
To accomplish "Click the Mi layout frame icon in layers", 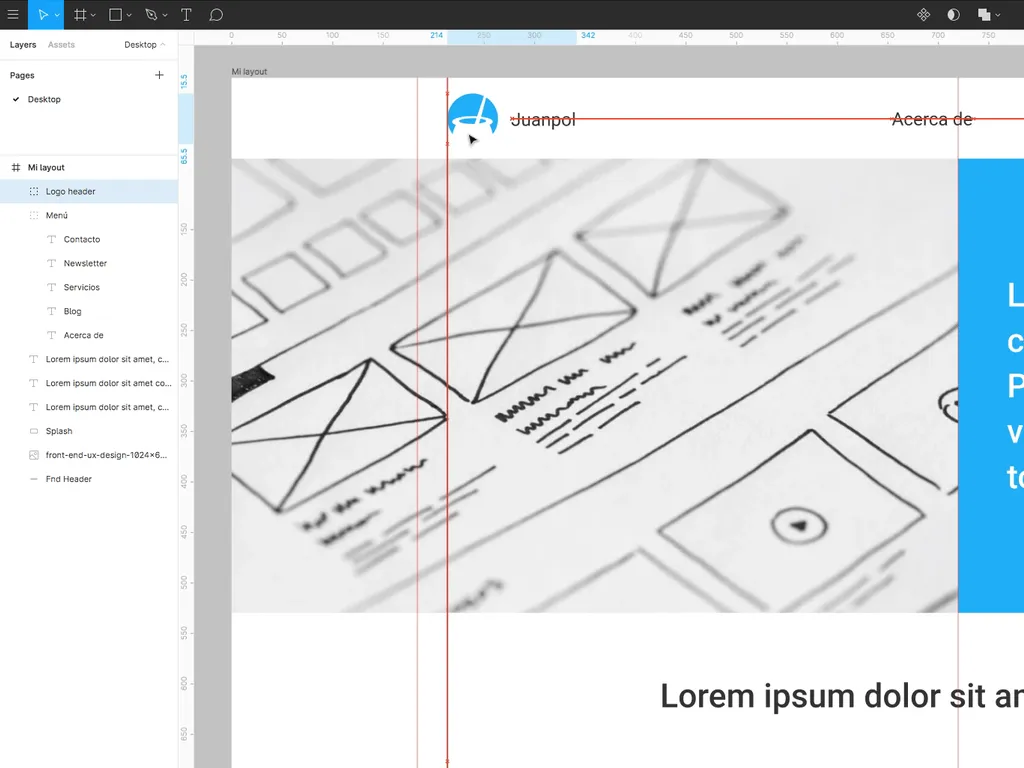I will point(16,167).
